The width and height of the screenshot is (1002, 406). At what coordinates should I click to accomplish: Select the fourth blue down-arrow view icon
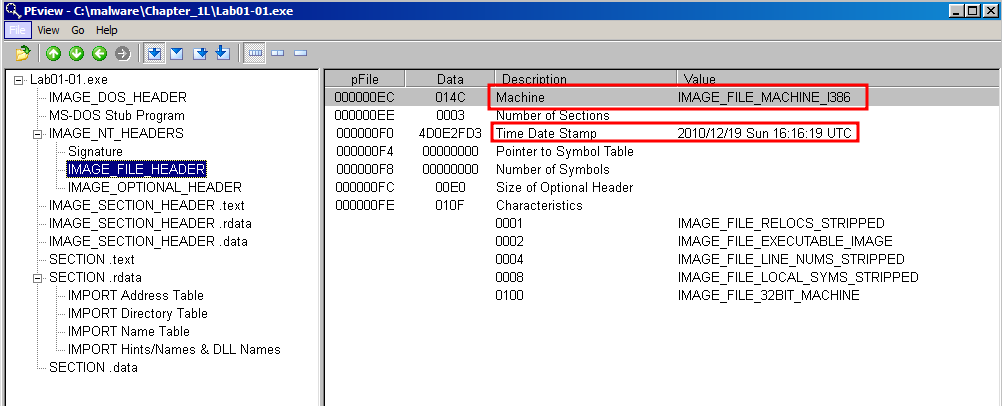[x=222, y=54]
